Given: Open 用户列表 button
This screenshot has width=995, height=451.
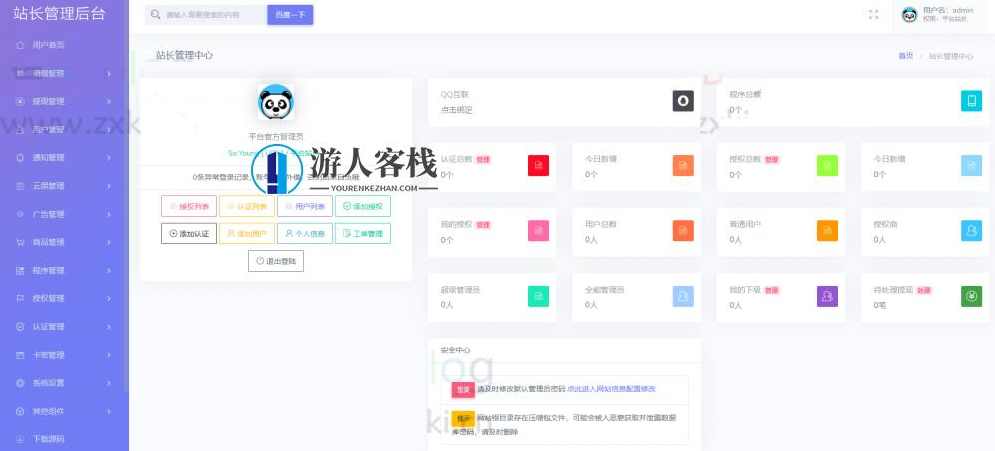Looking at the screenshot, I should pyautogui.click(x=305, y=206).
